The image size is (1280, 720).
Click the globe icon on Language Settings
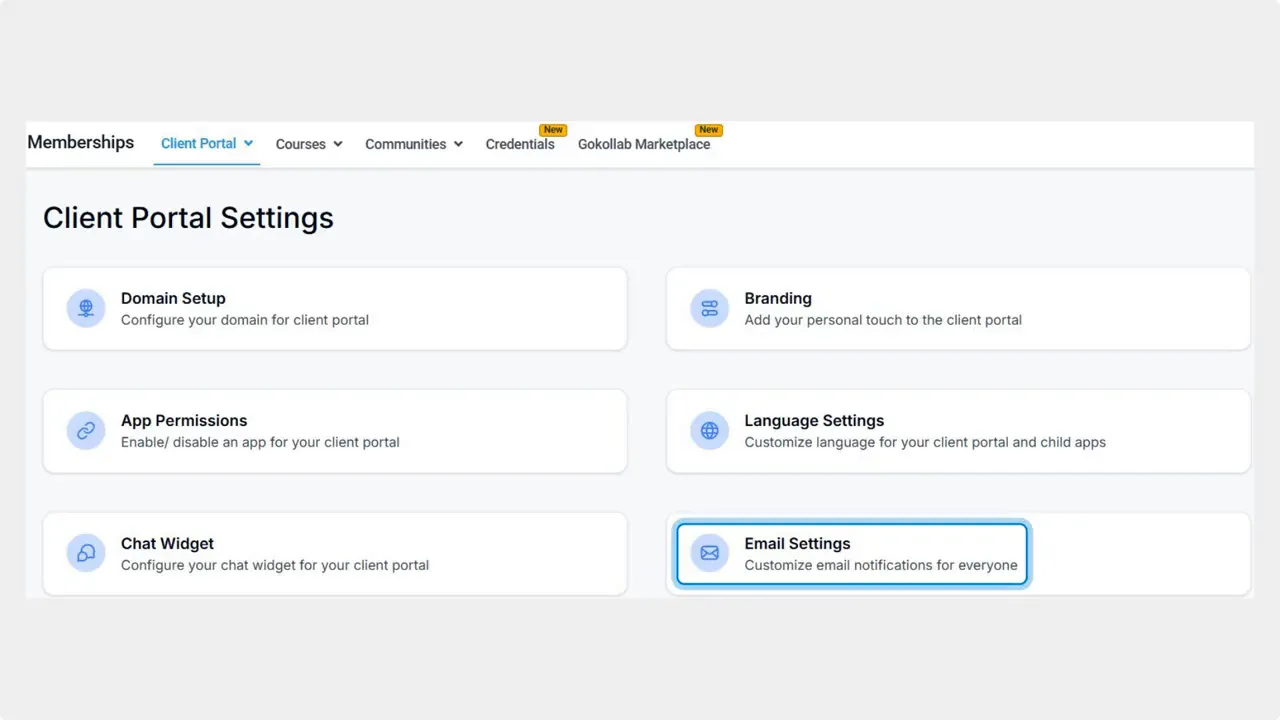pos(709,430)
